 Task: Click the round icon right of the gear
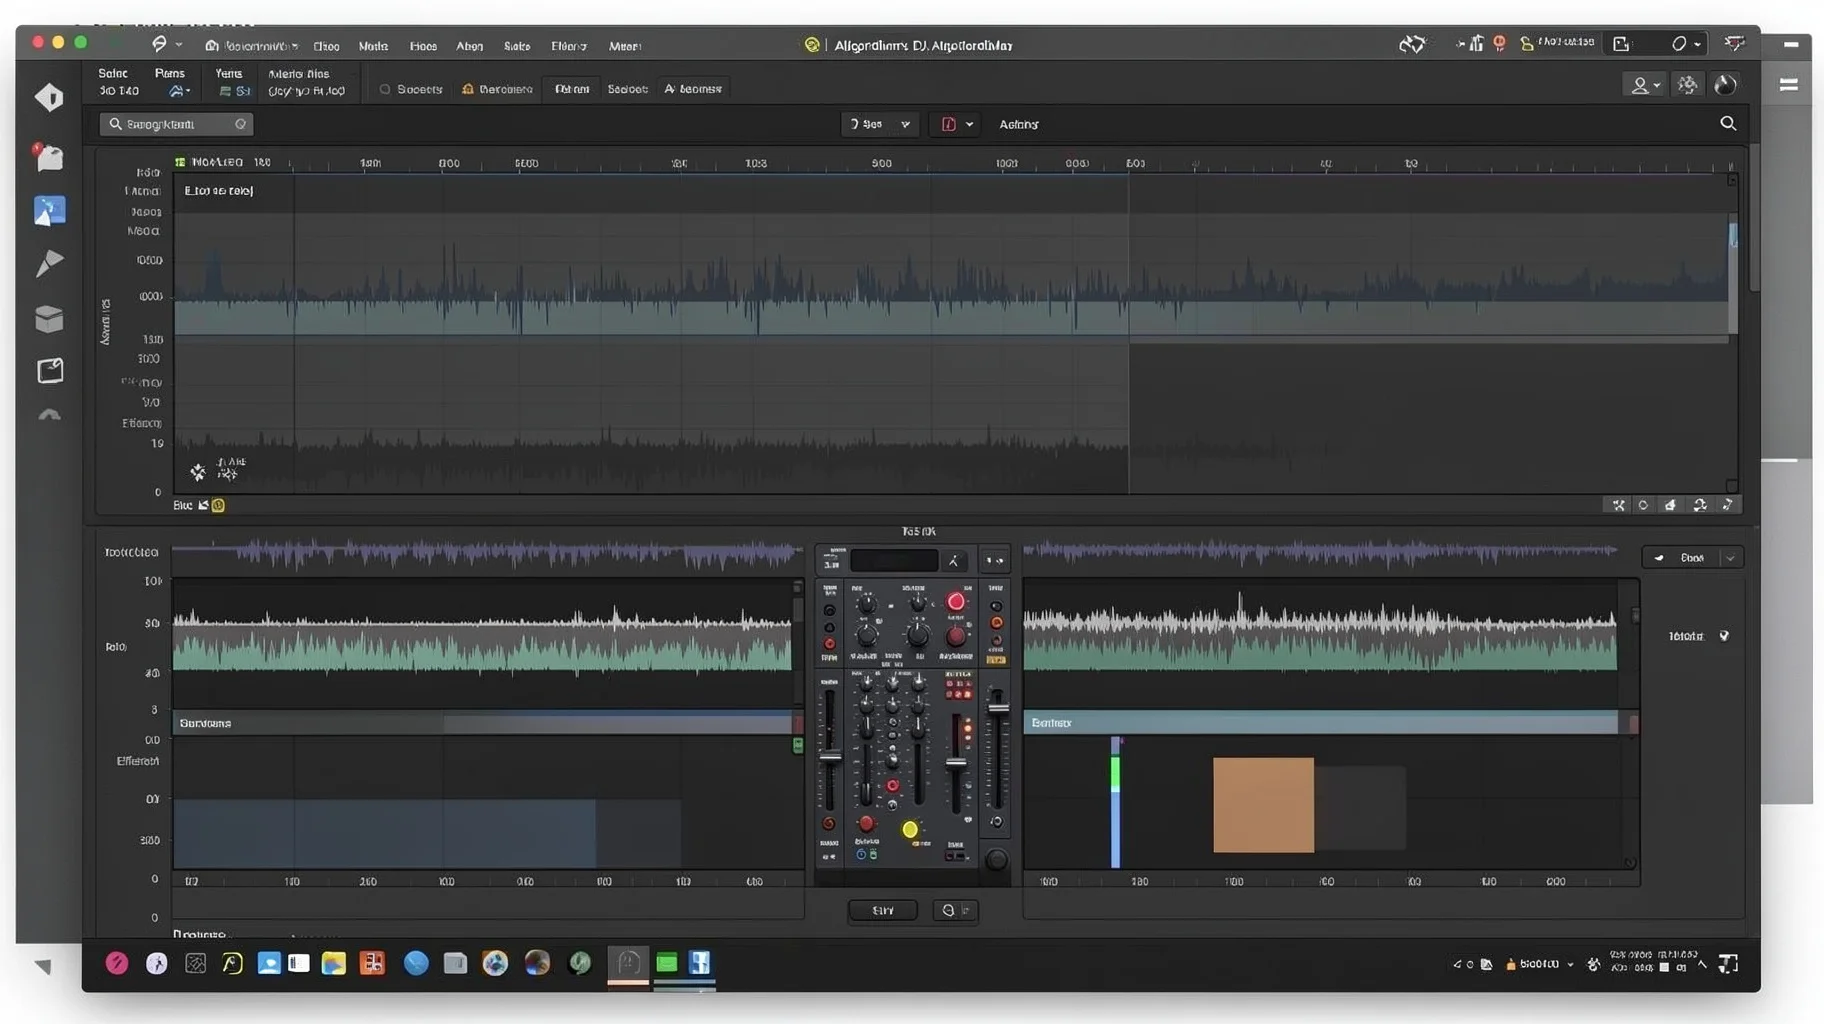coord(1726,85)
